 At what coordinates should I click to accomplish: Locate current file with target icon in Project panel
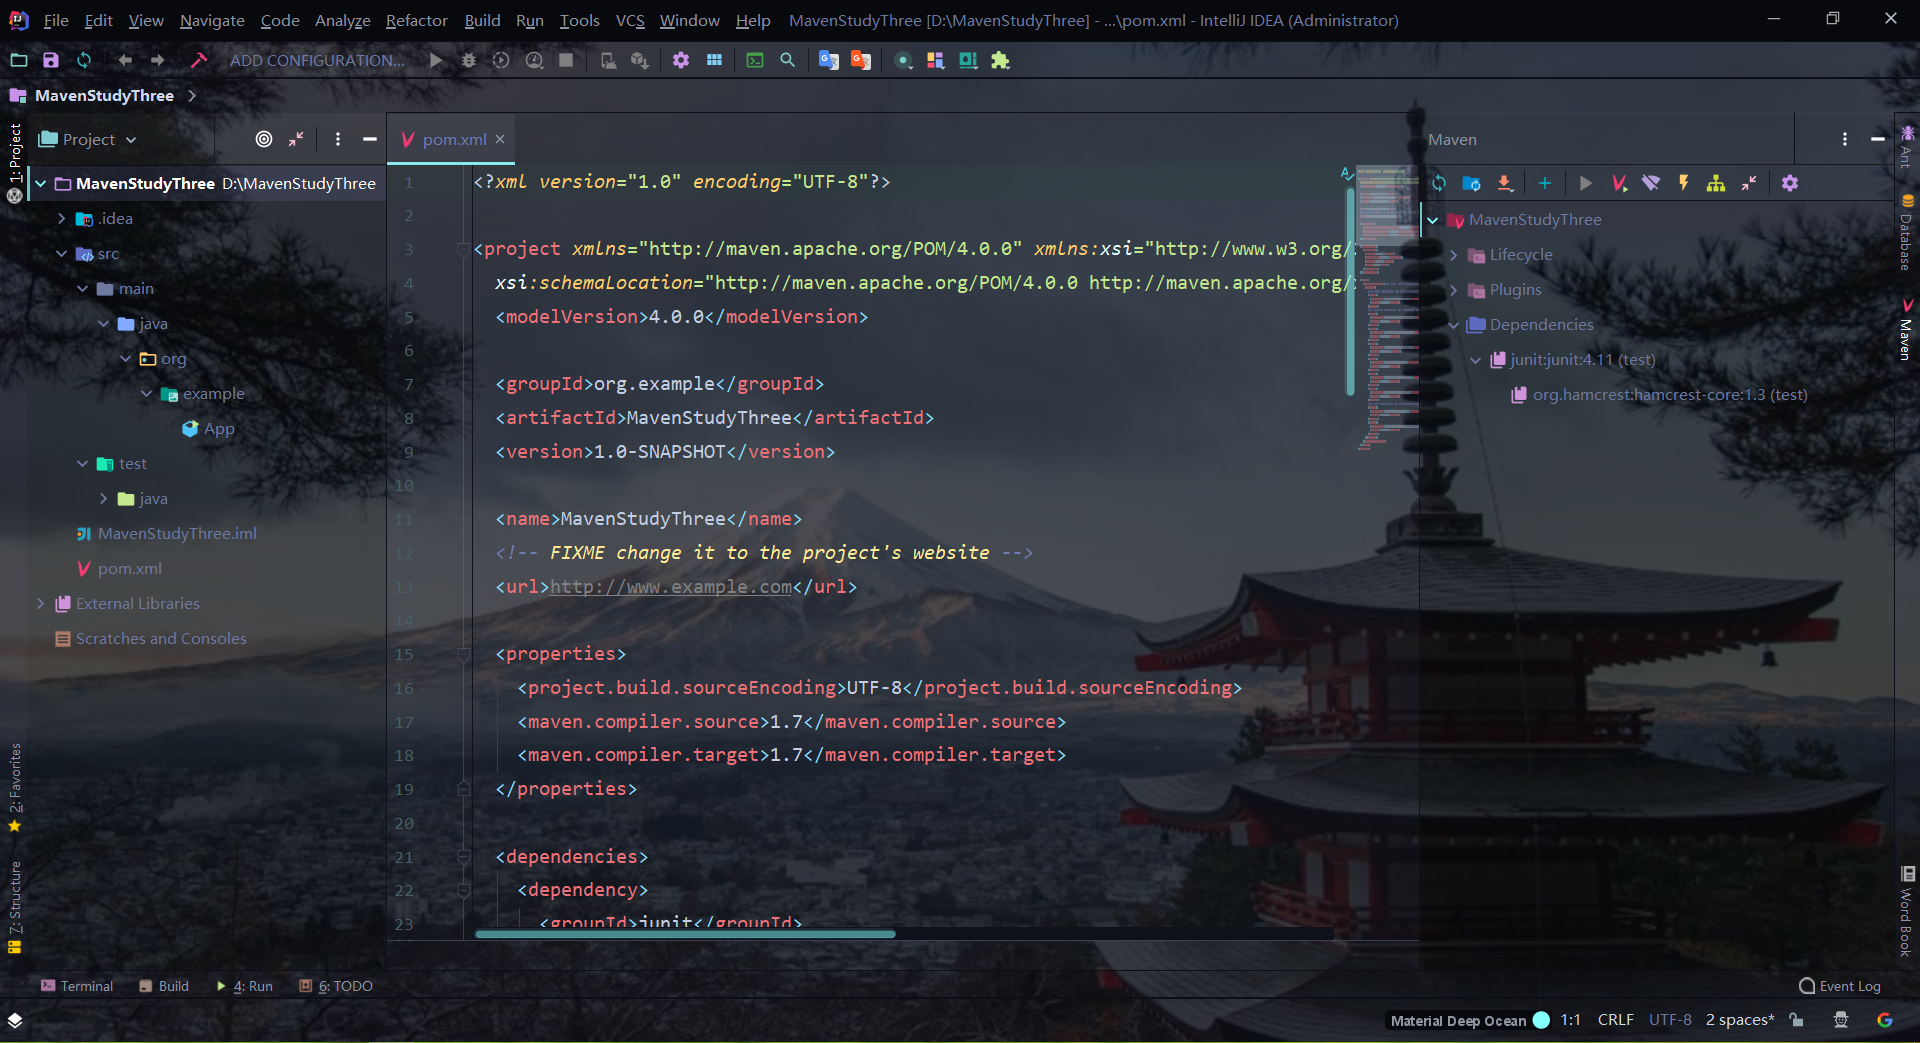[264, 139]
